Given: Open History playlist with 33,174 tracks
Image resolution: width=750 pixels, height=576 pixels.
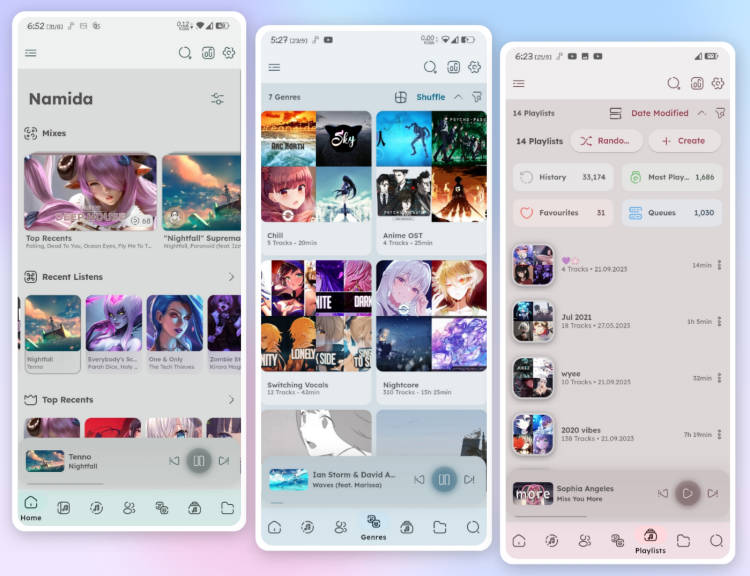Looking at the screenshot, I should (563, 177).
